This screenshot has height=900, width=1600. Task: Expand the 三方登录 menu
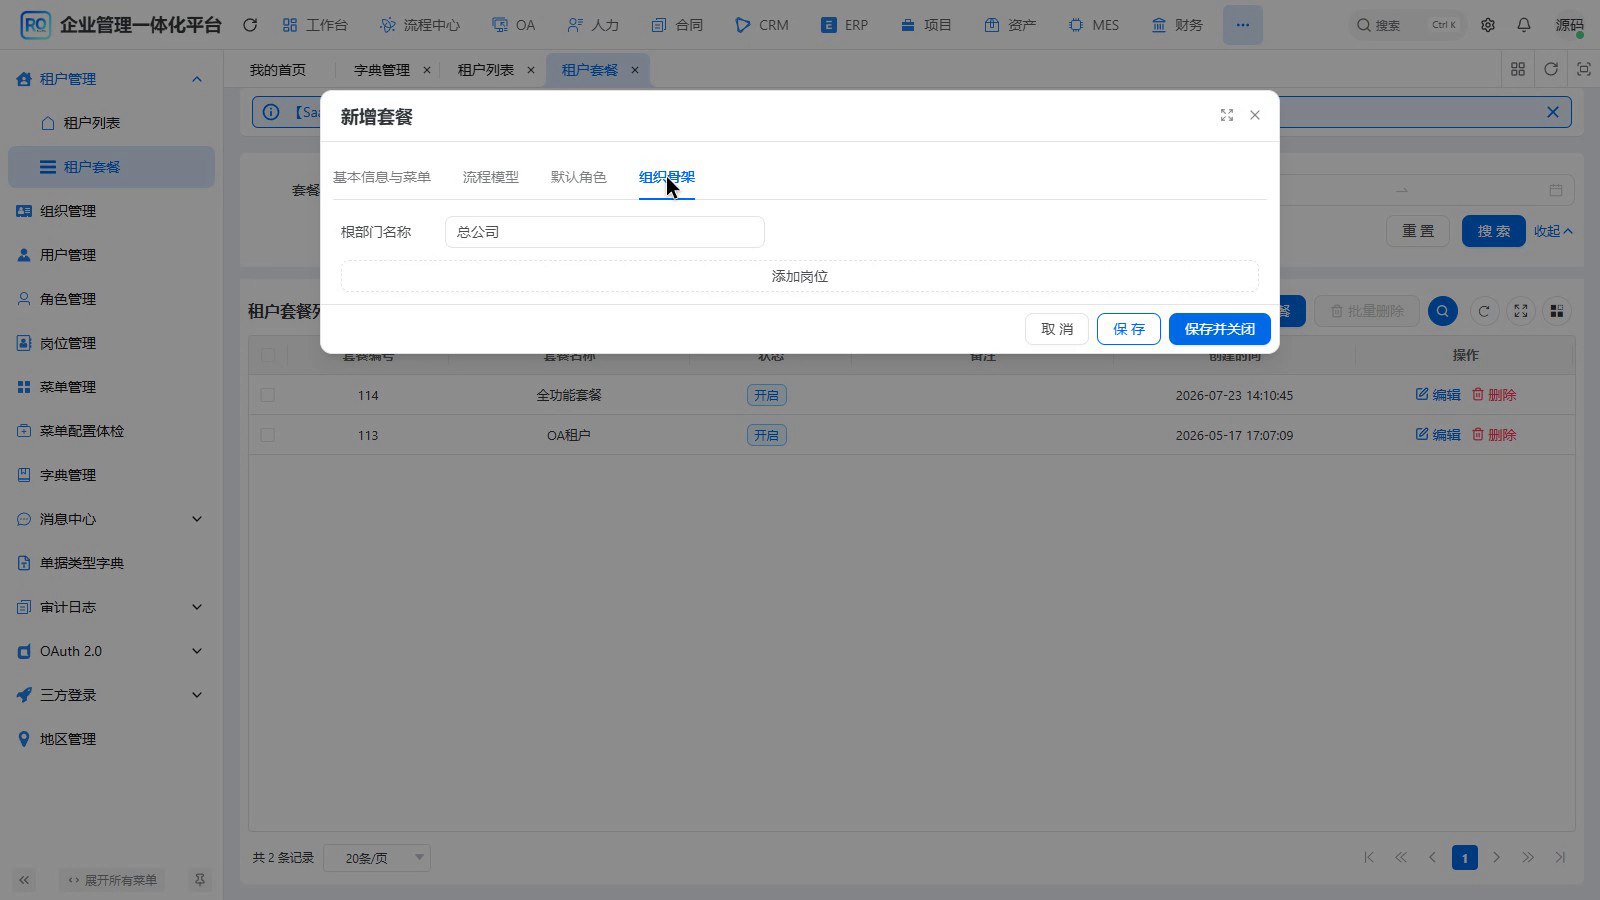coord(111,695)
